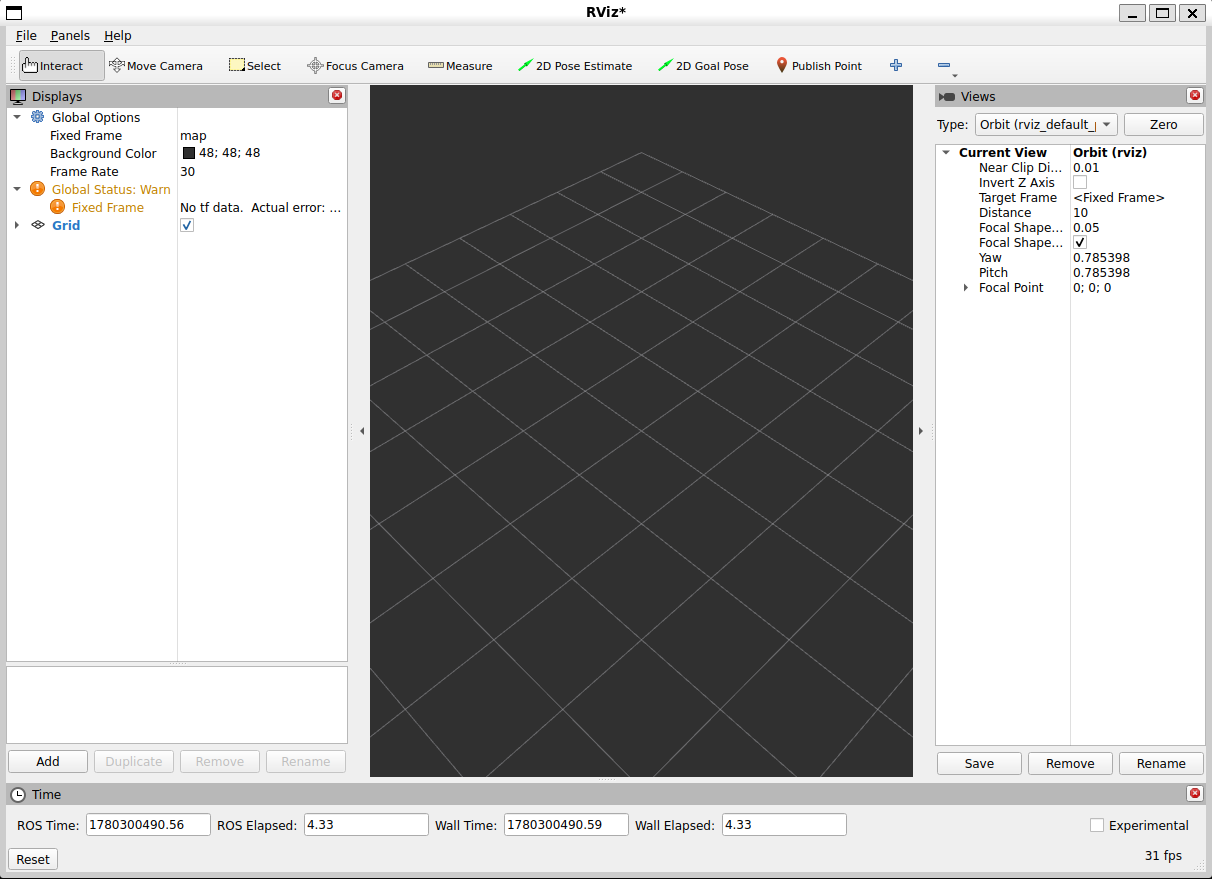Viewport: 1212px width, 879px height.
Task: Click the Time panel clock icon
Action: 18,794
